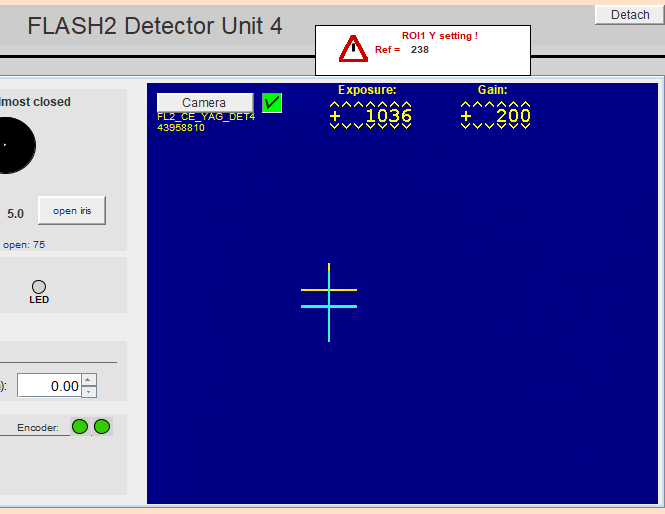665x514 pixels.
Task: Decrement the 0.00 field with spinner down arrow
Action: point(88,391)
